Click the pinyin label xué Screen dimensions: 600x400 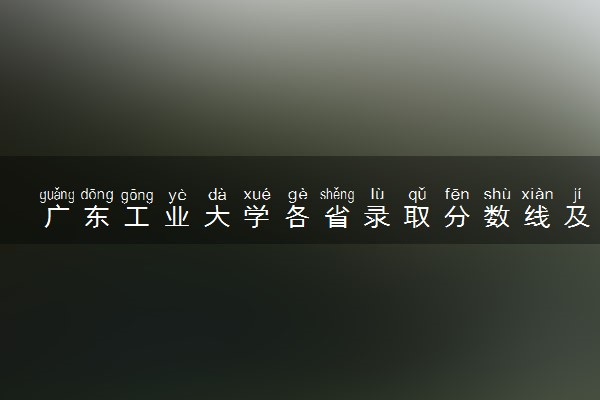coord(257,195)
